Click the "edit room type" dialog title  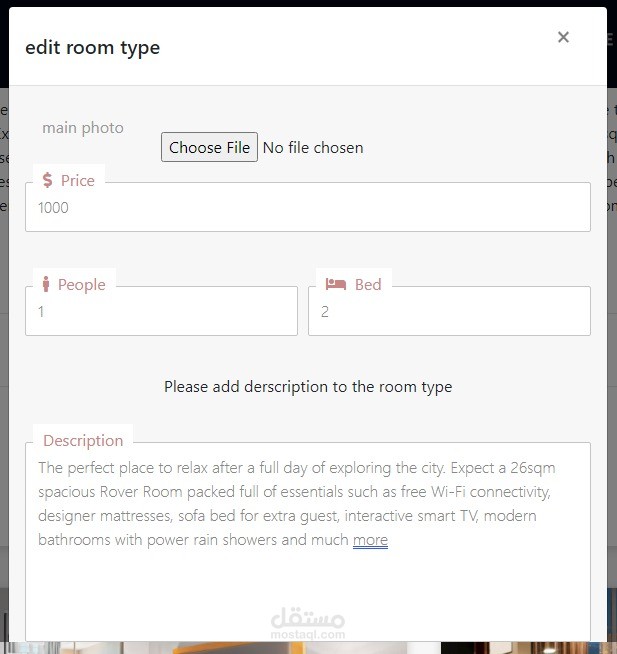pyautogui.click(x=92, y=47)
